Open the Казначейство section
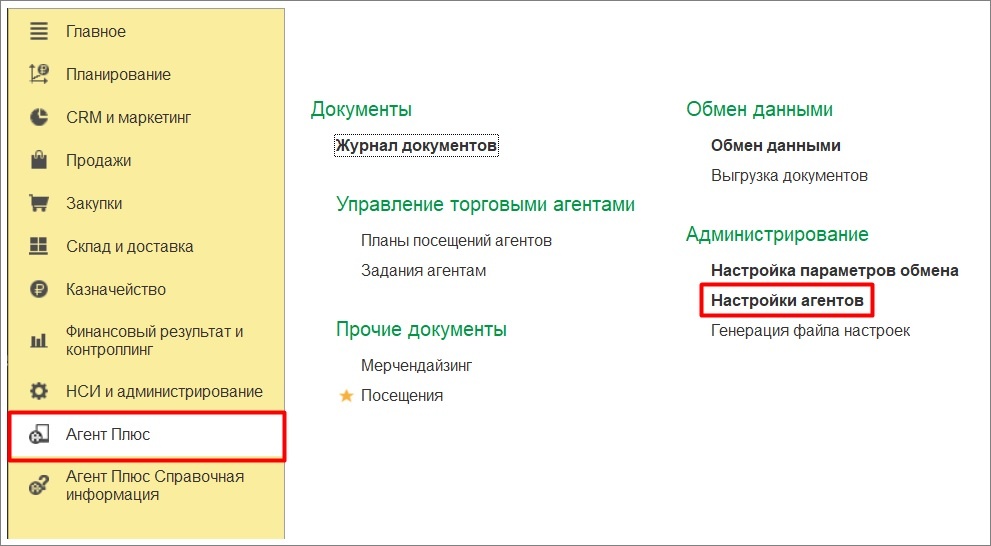The image size is (991, 546). point(116,289)
